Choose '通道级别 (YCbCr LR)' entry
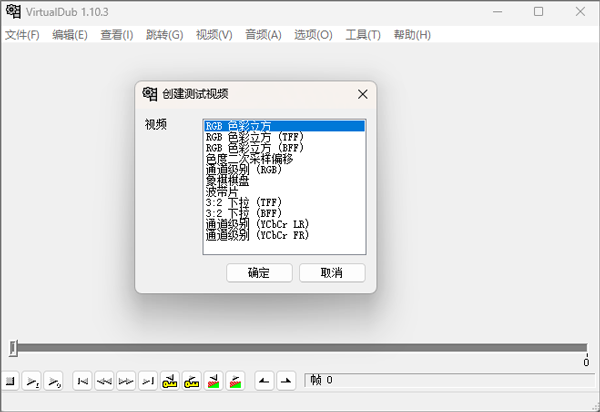This screenshot has width=600, height=412. tap(284, 224)
